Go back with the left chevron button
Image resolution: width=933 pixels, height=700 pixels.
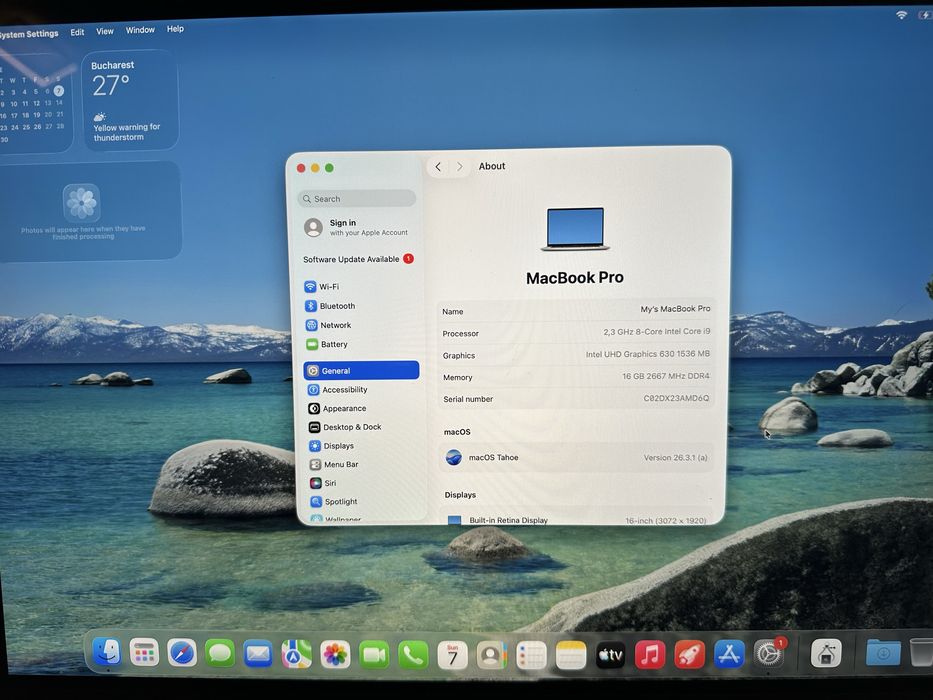tap(438, 167)
